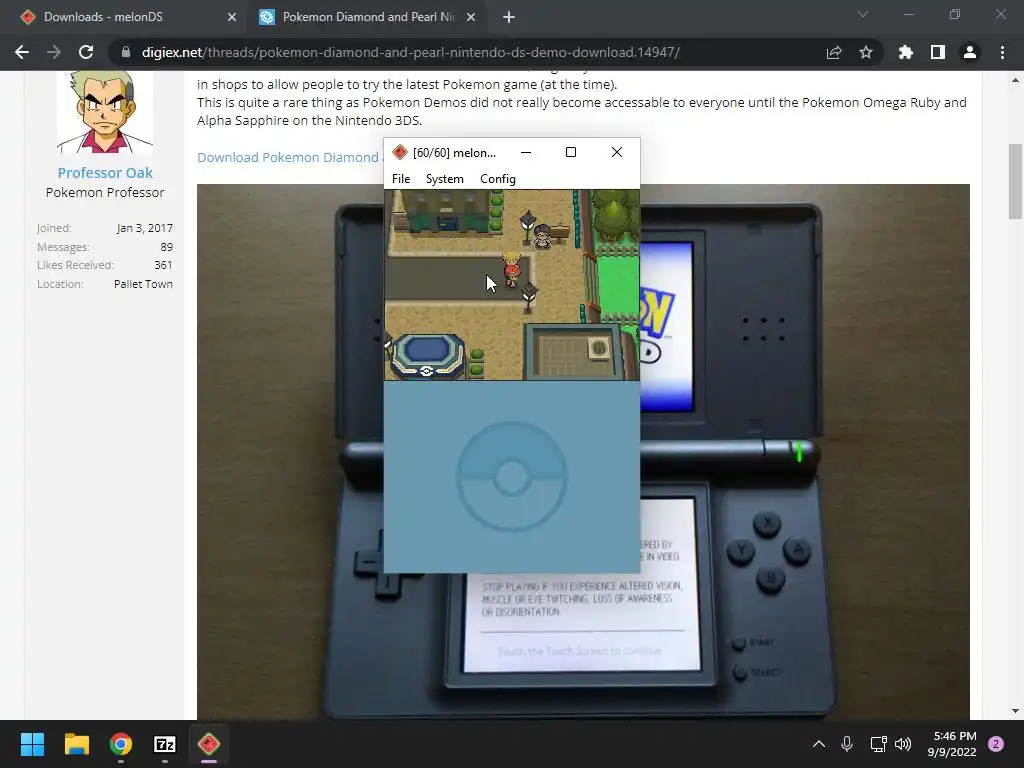Open the Config menu in melonDS
1024x768 pixels.
(x=498, y=179)
